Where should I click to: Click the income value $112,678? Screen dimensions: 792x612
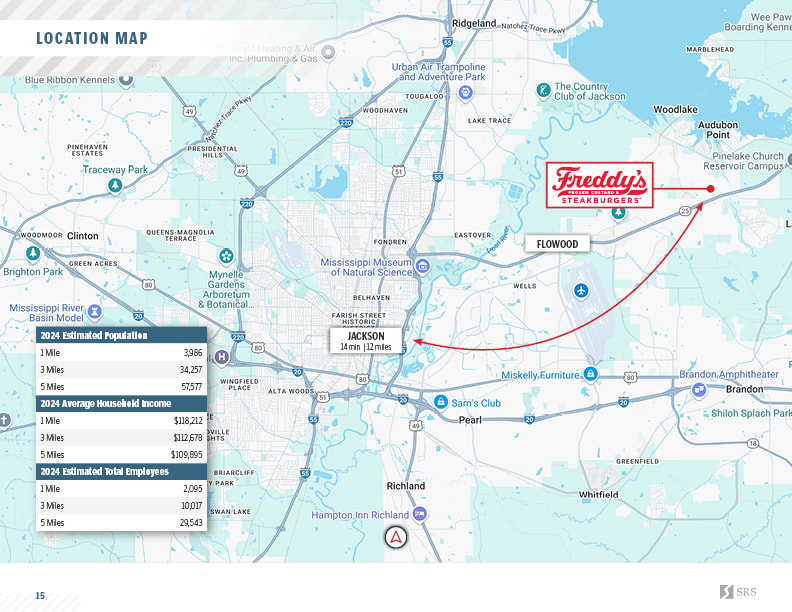click(x=188, y=438)
